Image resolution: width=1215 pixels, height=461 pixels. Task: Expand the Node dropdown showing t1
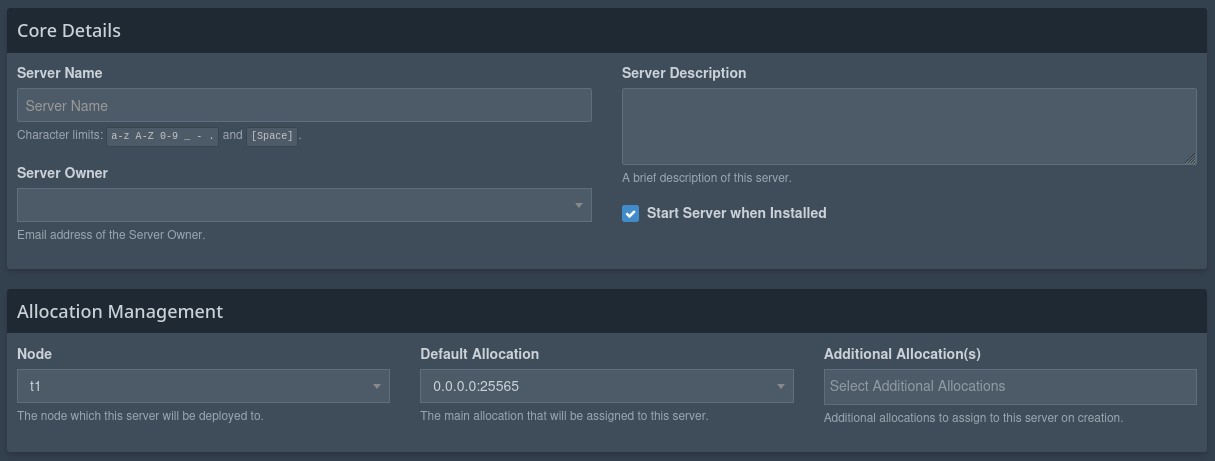203,386
